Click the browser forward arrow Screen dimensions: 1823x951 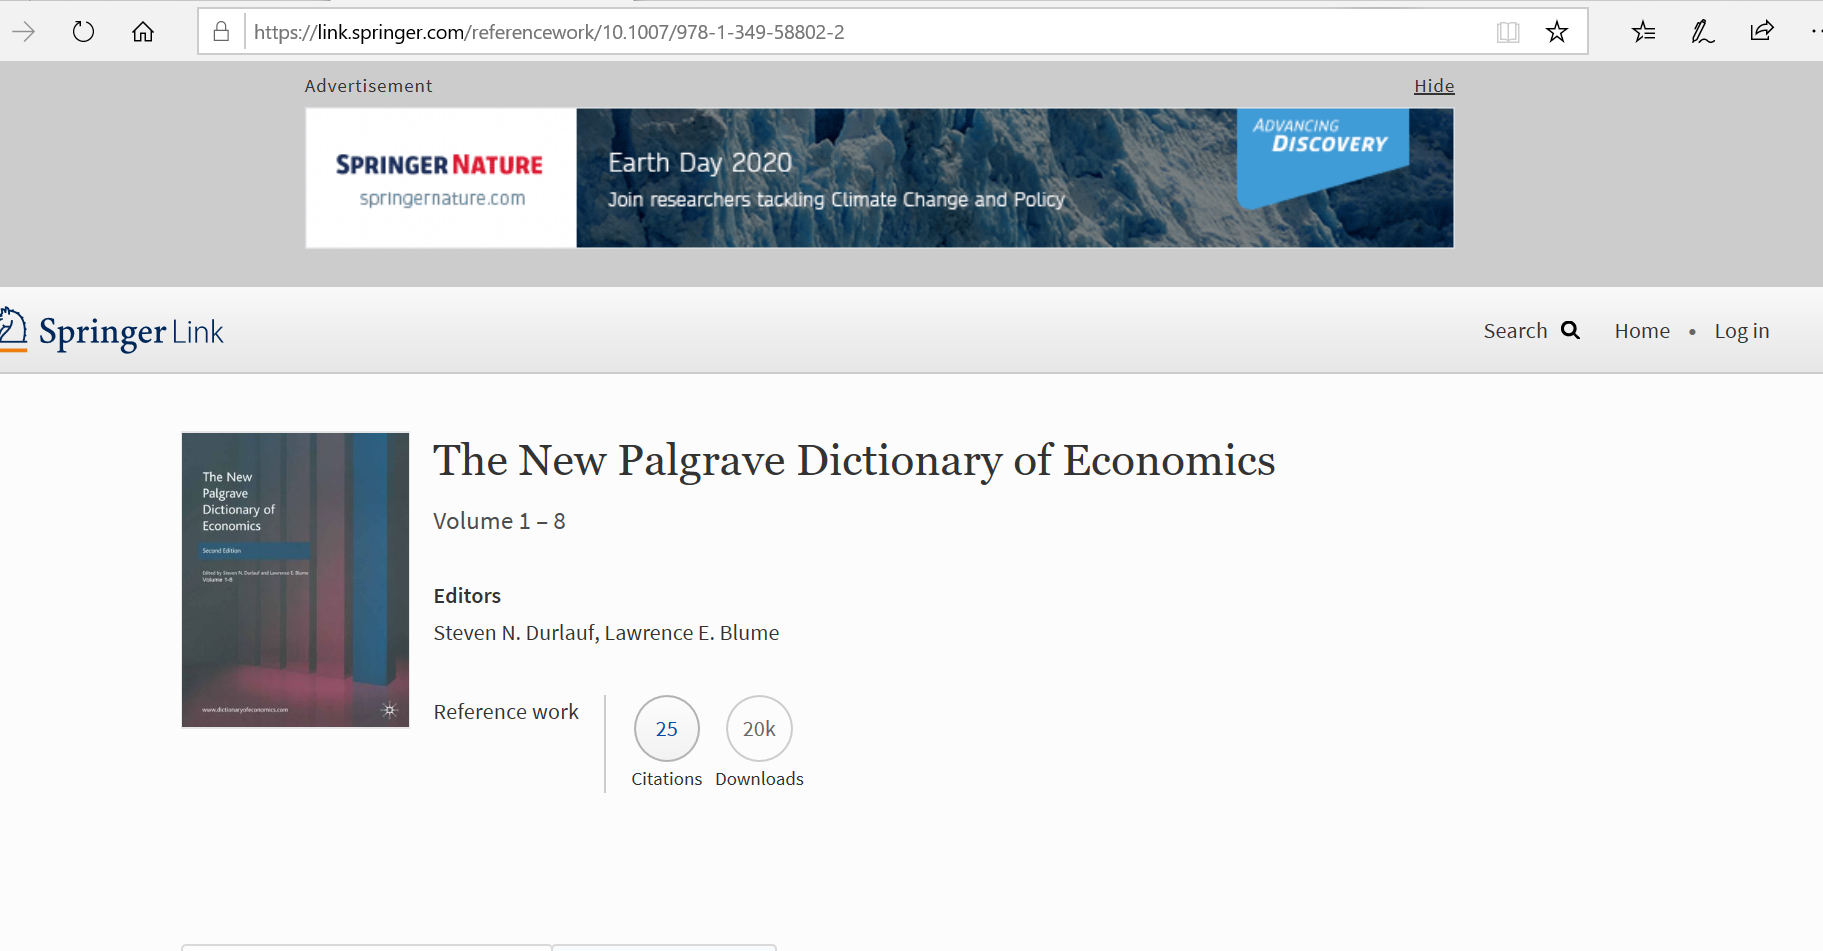pyautogui.click(x=24, y=32)
